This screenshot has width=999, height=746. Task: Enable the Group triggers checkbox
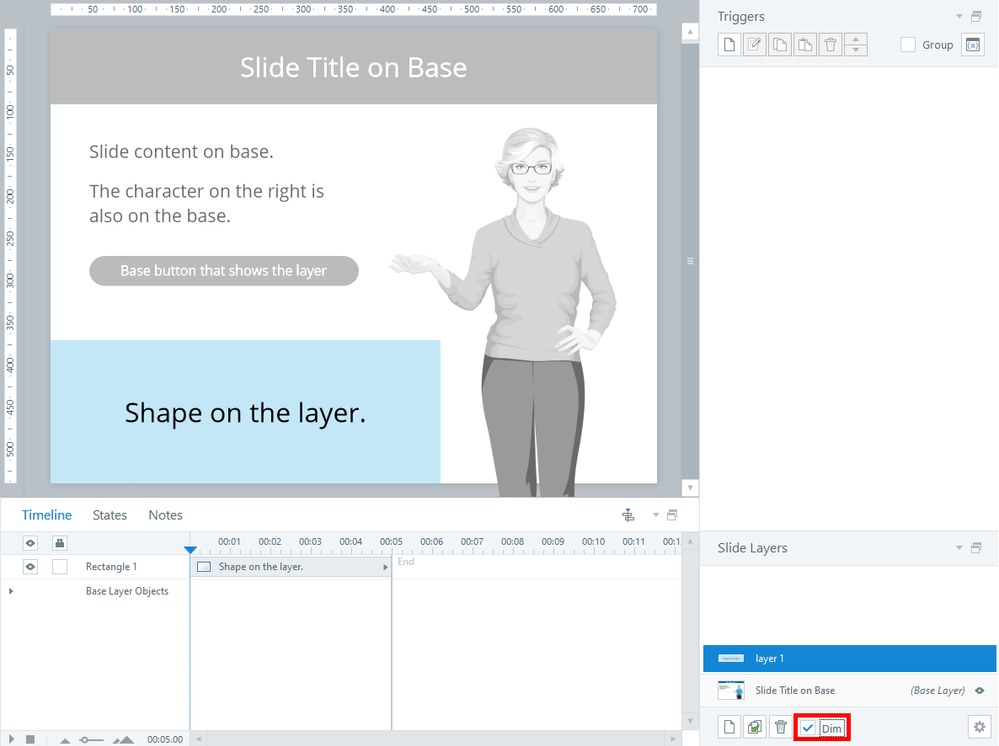pos(908,45)
